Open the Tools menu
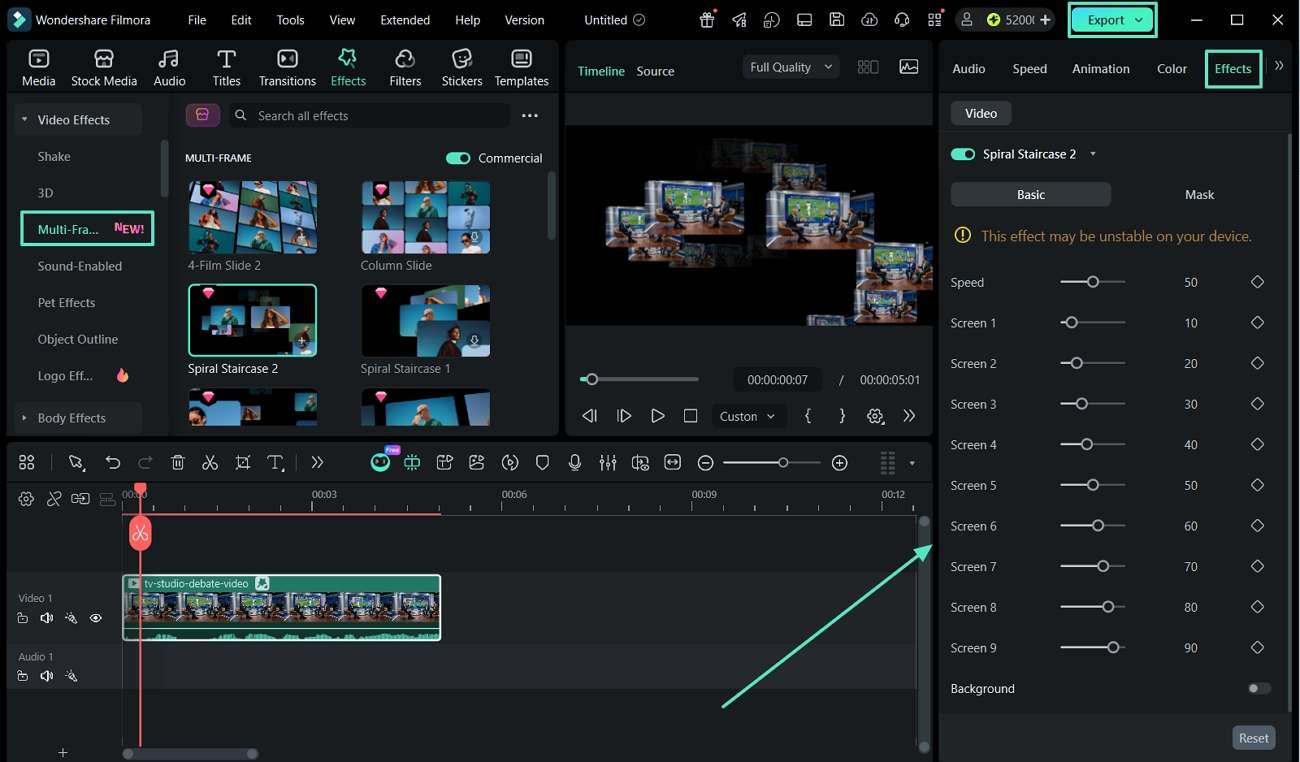1300x762 pixels. pos(290,20)
